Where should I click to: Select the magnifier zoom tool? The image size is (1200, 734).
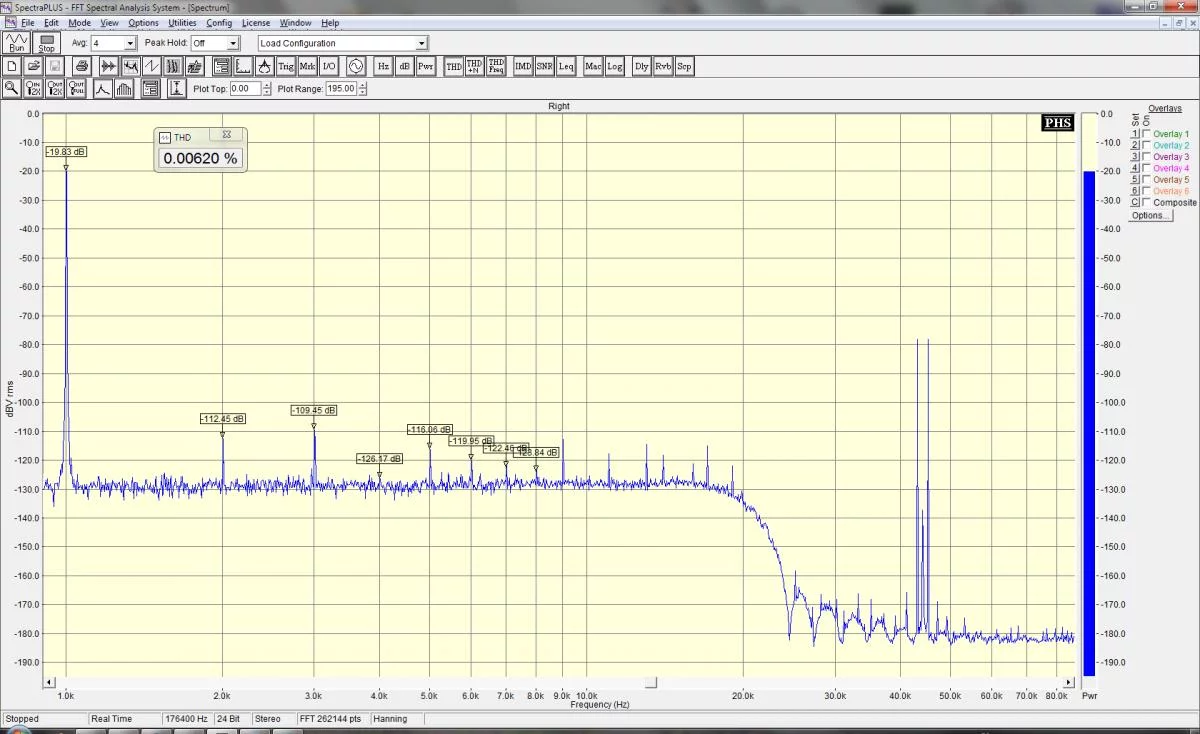pyautogui.click(x=12, y=88)
